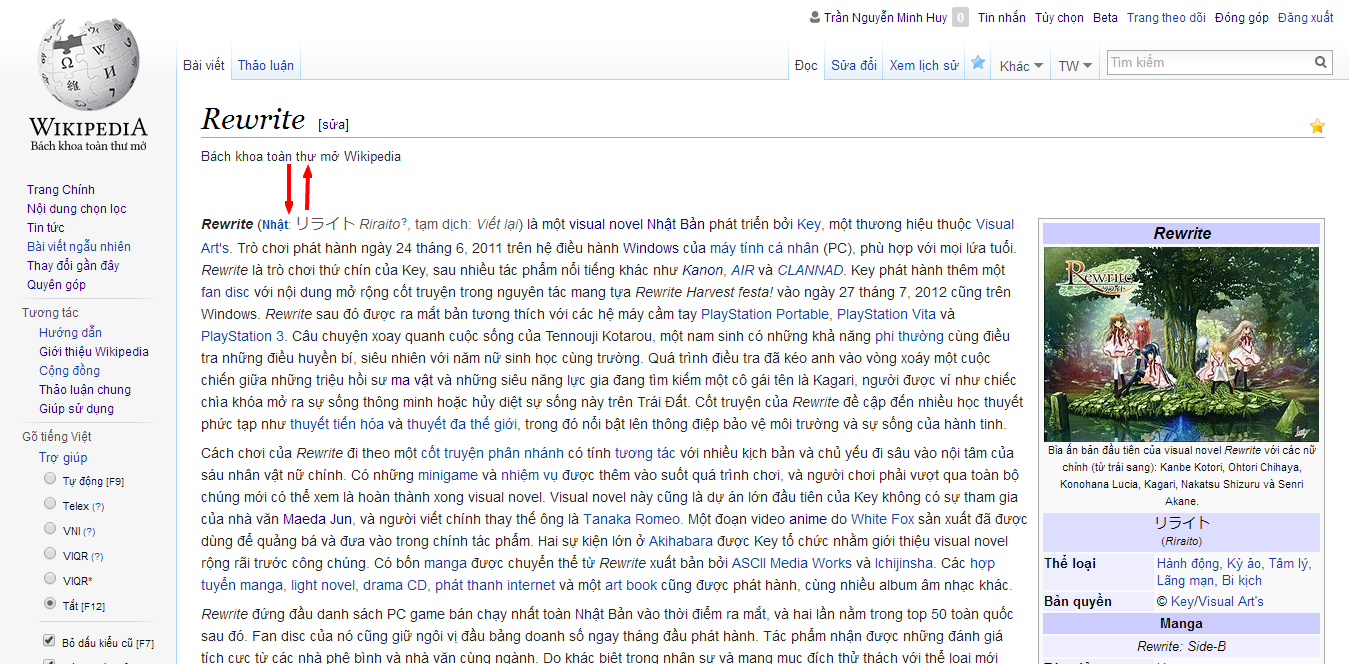This screenshot has width=1349, height=664.
Task: Open the Giúp sử dụng sidebar link
Action: 76,408
